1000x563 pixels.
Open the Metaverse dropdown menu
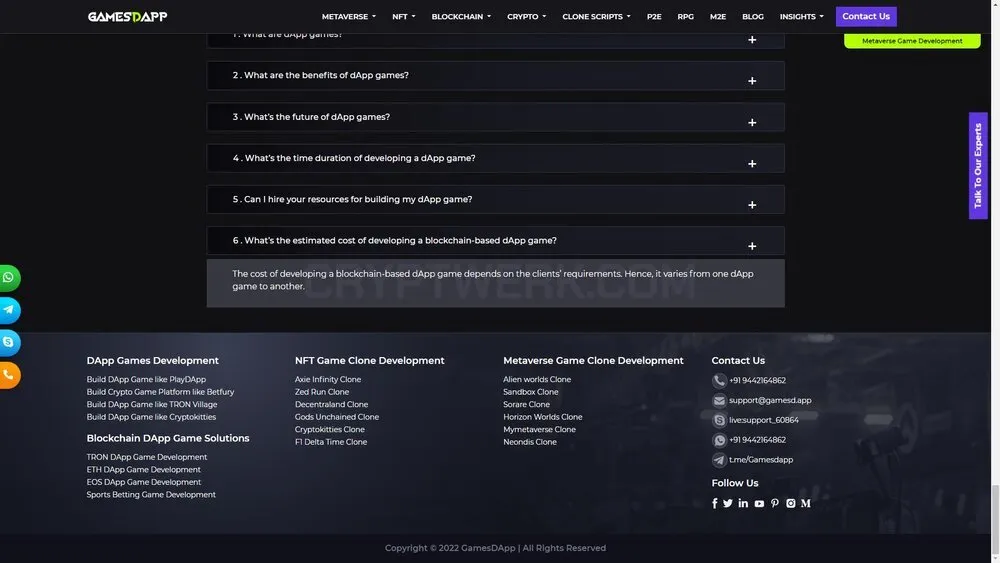349,17
